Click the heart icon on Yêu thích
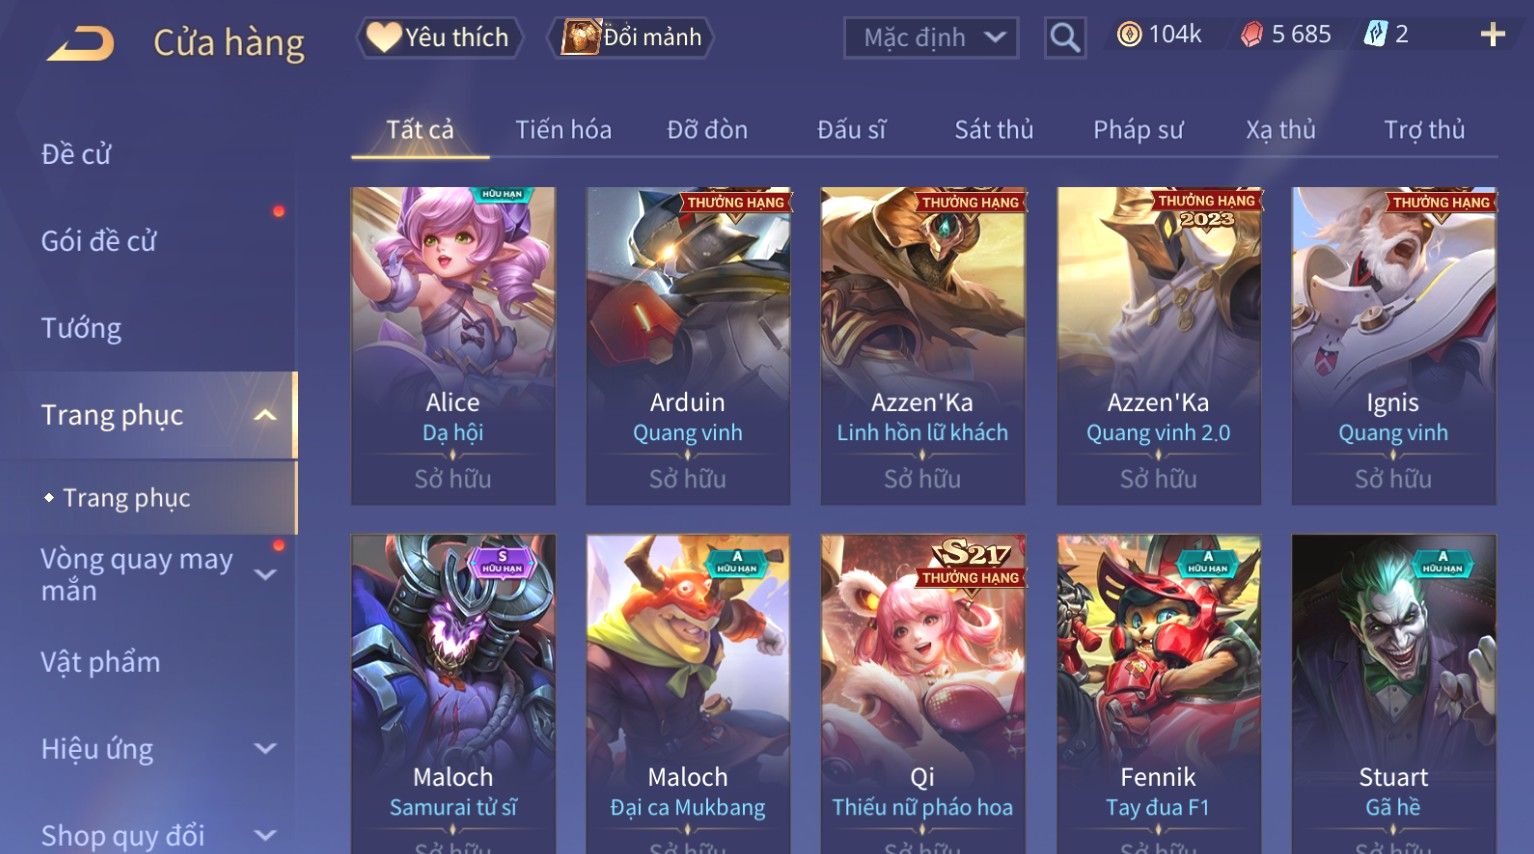The image size is (1534, 854). [383, 37]
